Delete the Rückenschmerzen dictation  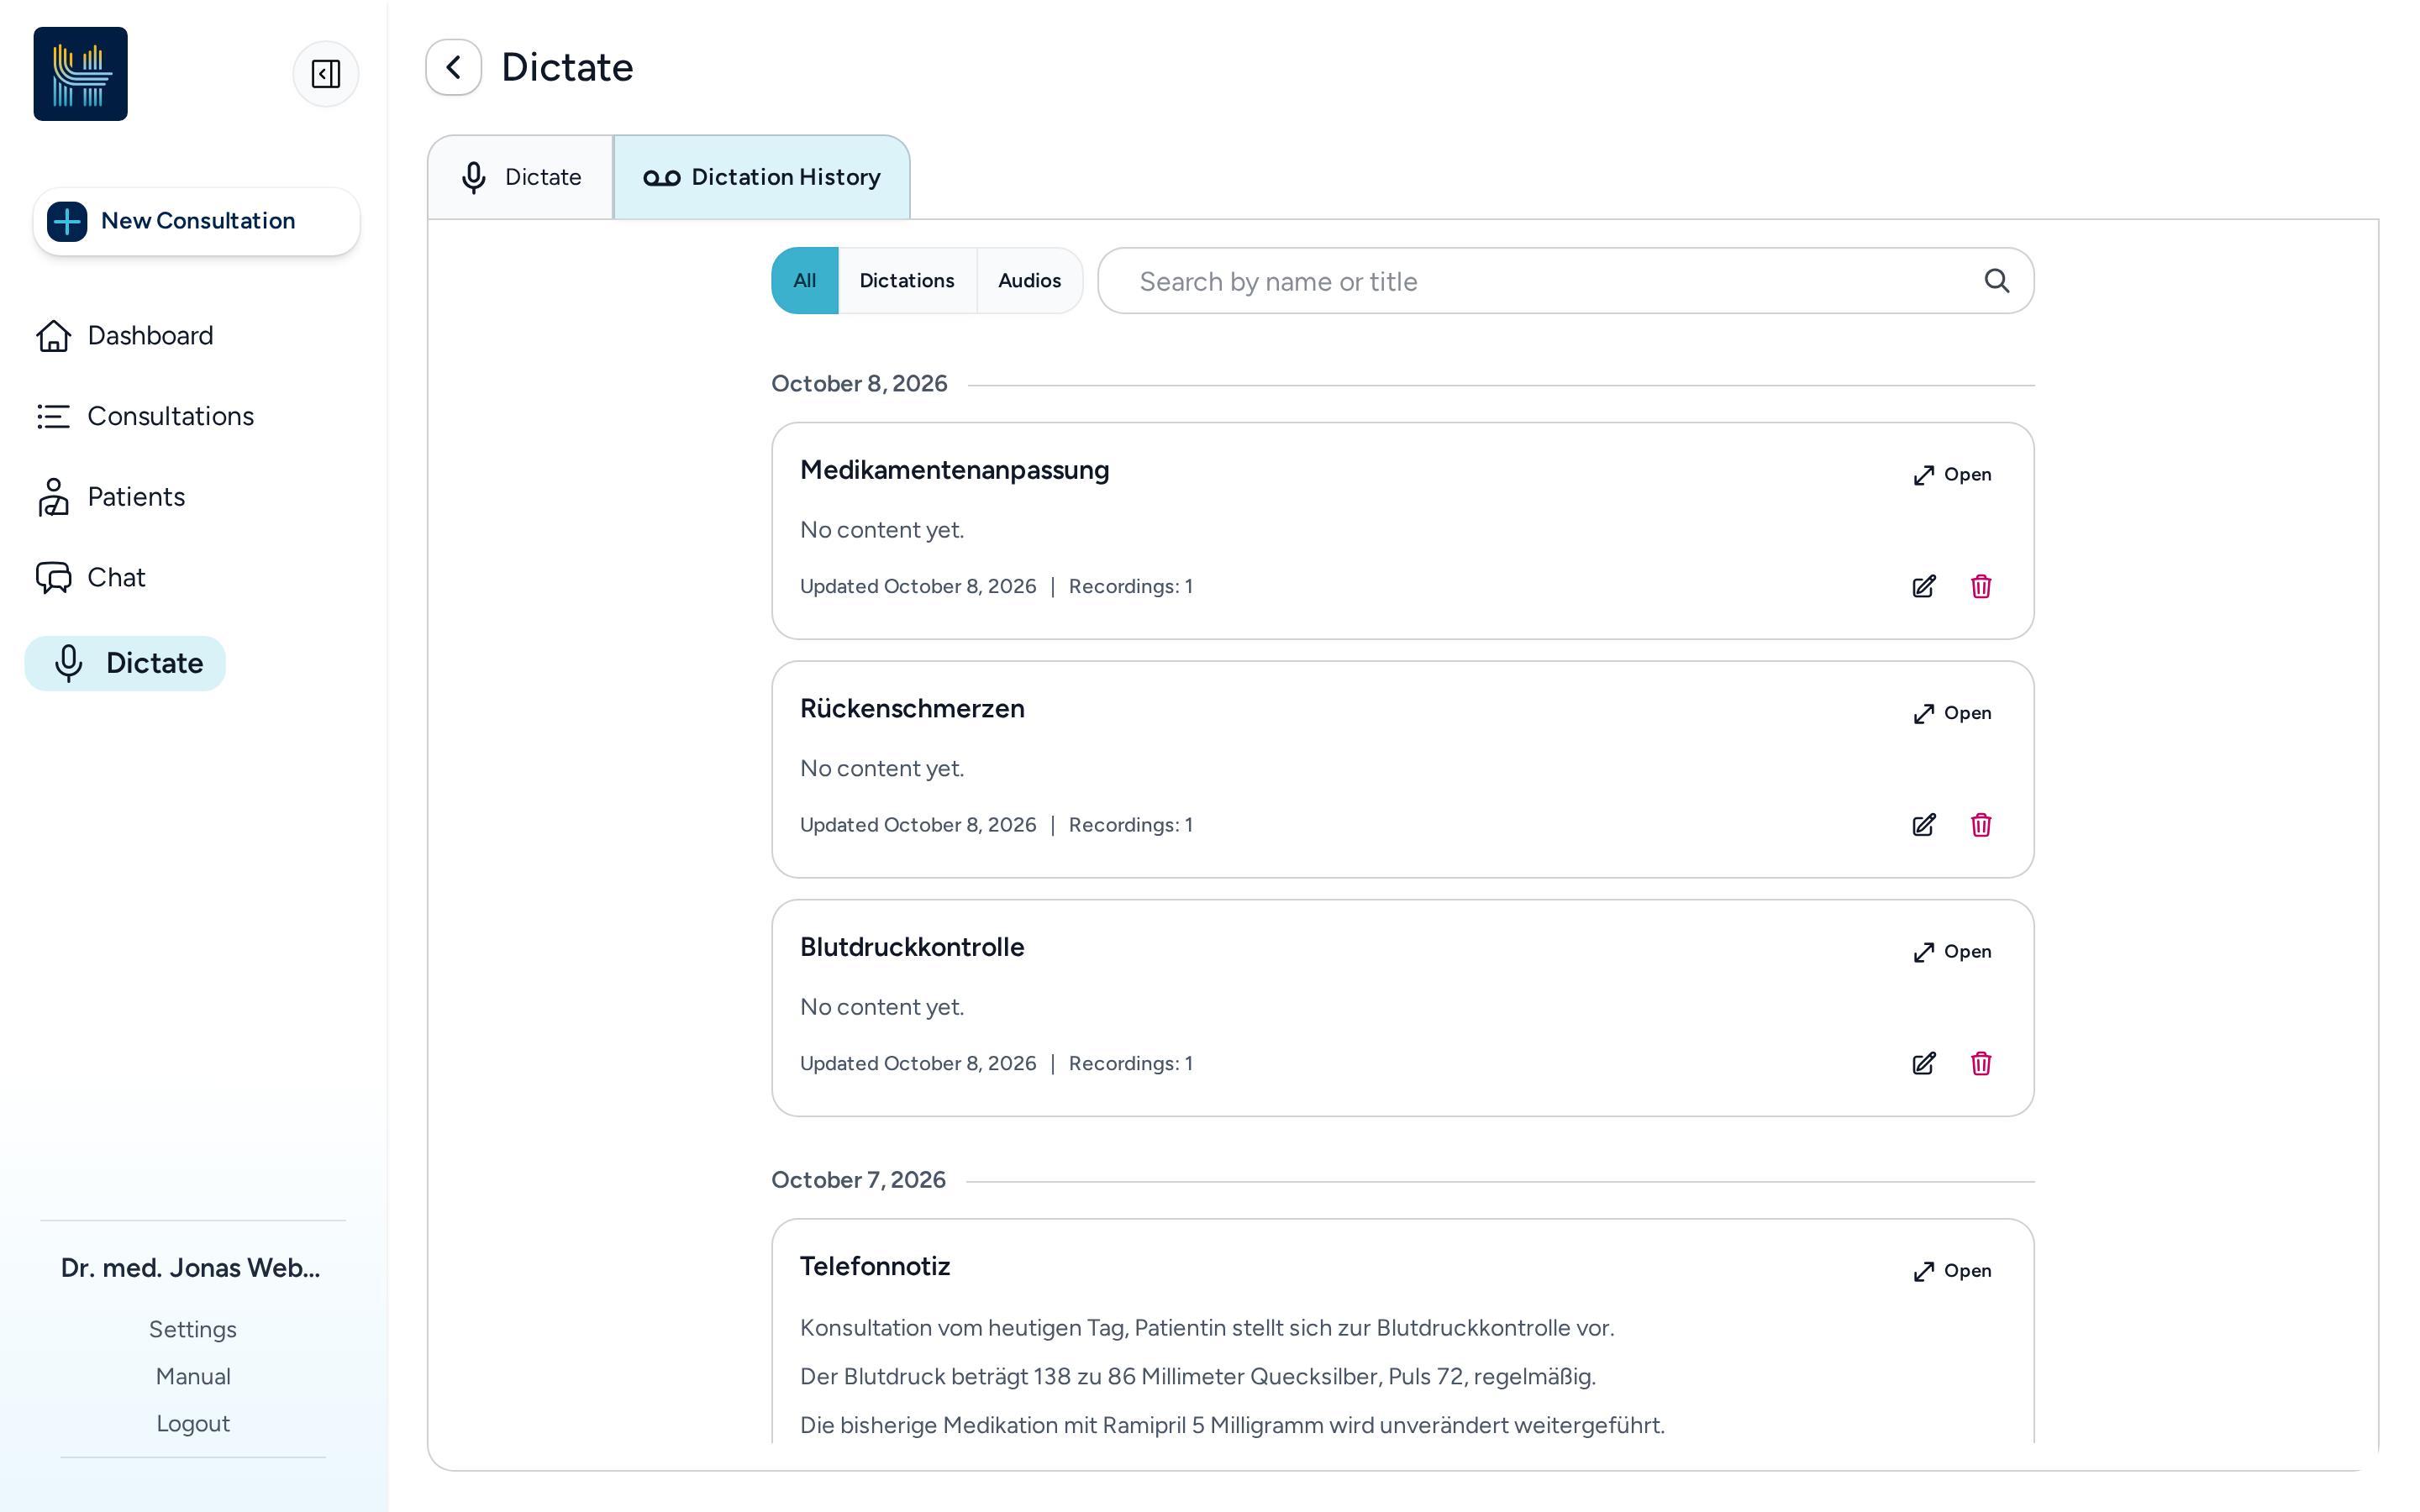1981,825
